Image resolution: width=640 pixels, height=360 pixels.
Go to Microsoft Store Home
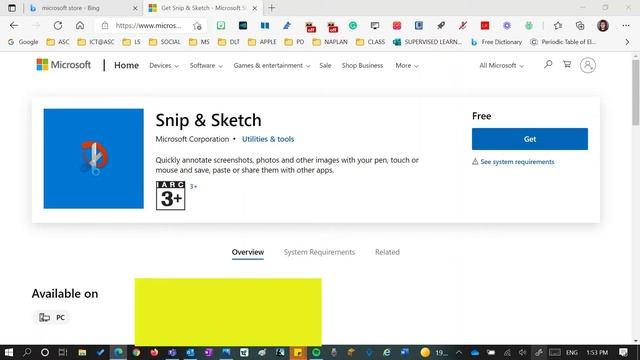click(127, 65)
